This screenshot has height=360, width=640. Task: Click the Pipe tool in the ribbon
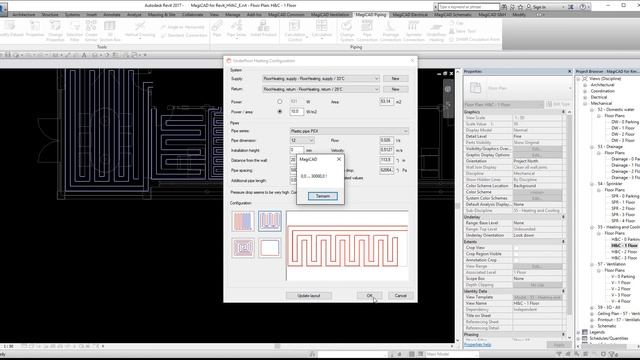[x=217, y=29]
